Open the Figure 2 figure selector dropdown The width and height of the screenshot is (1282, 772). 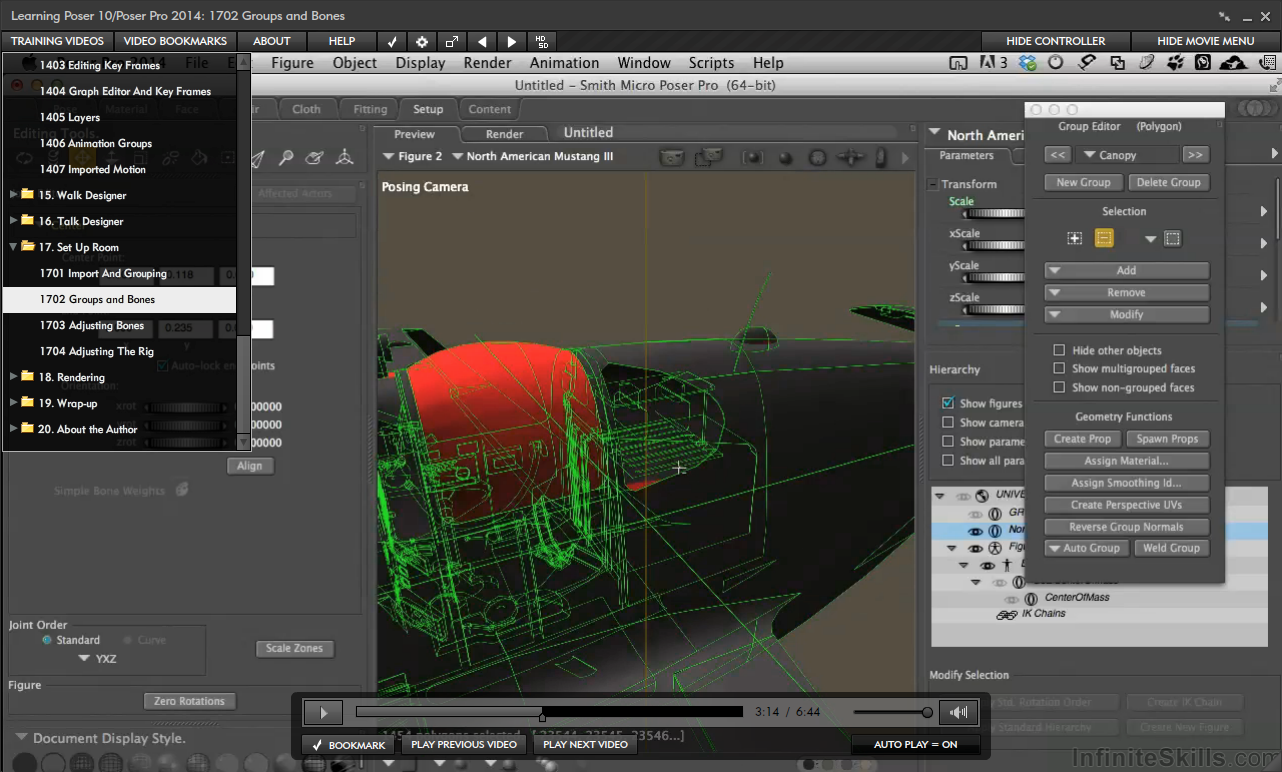point(412,157)
